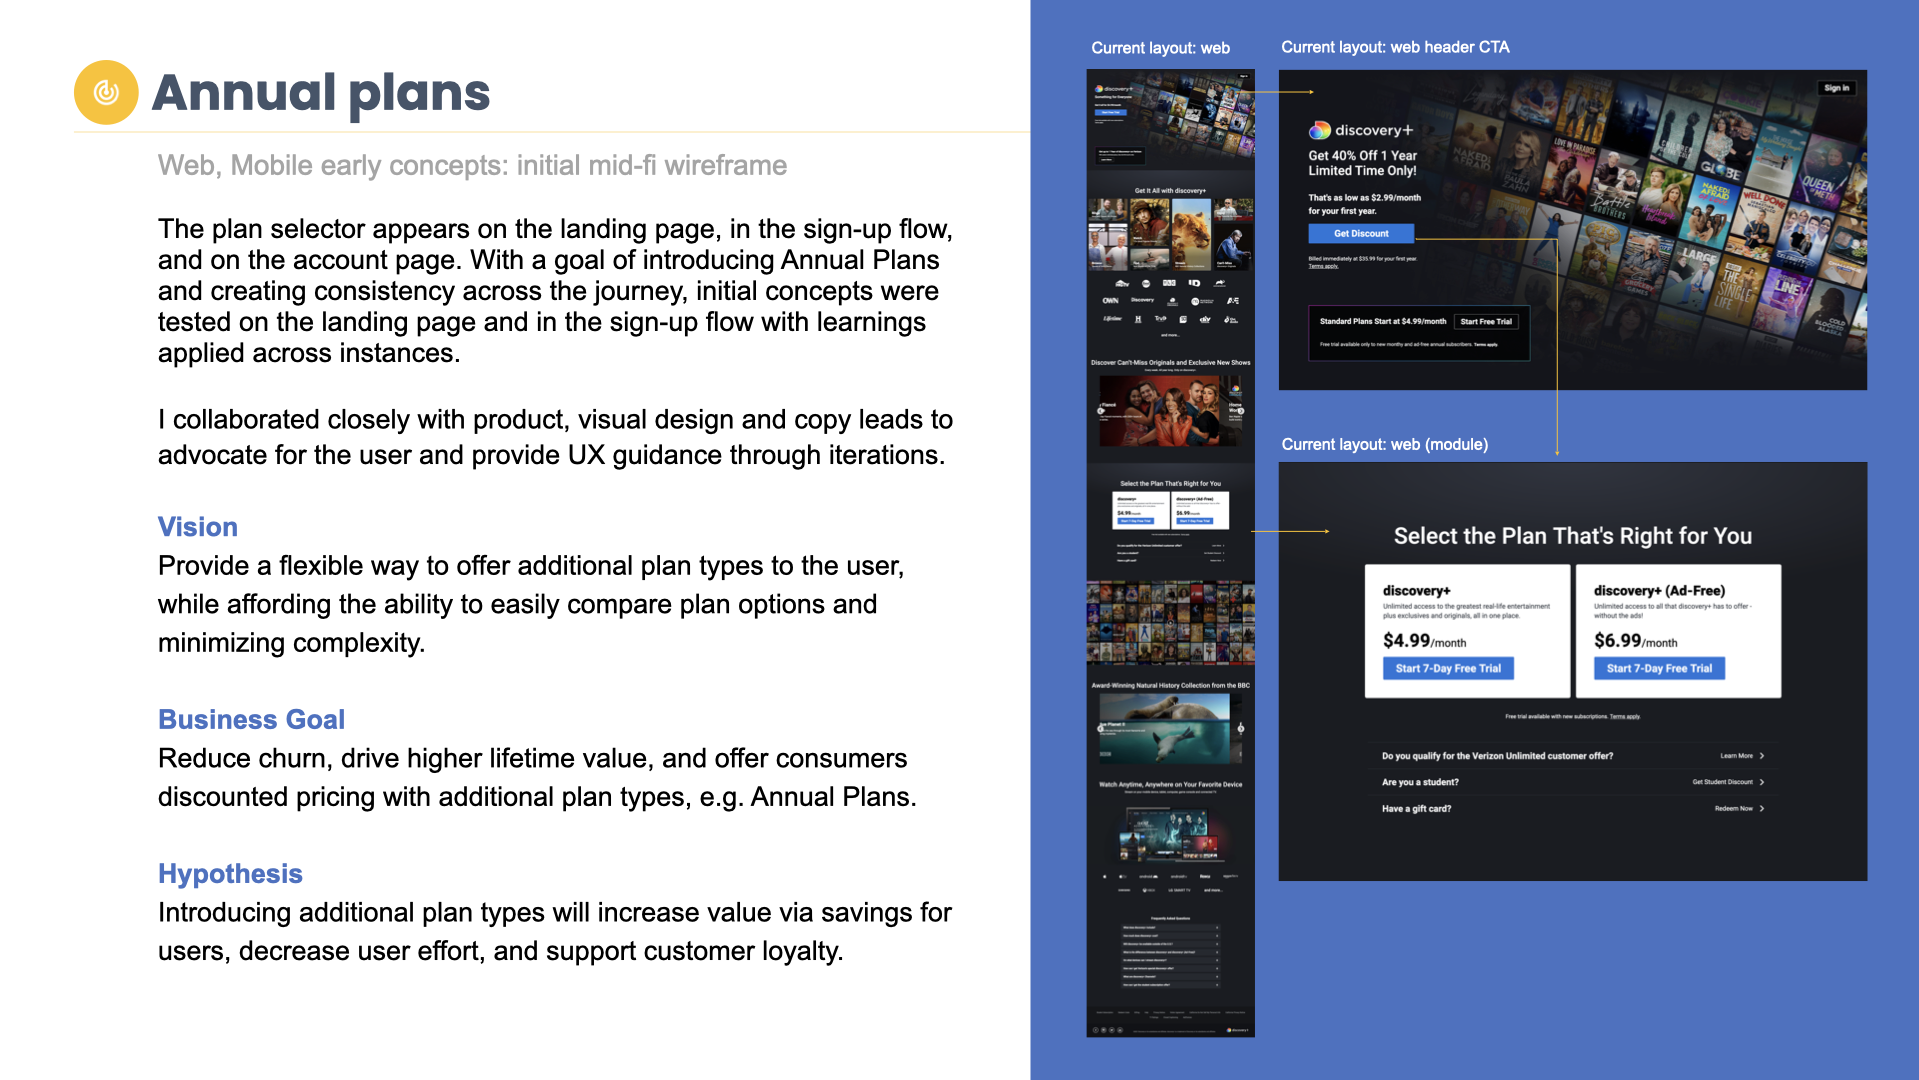The image size is (1919, 1080).
Task: Click the Sign in button in the web header mockup
Action: (1836, 88)
